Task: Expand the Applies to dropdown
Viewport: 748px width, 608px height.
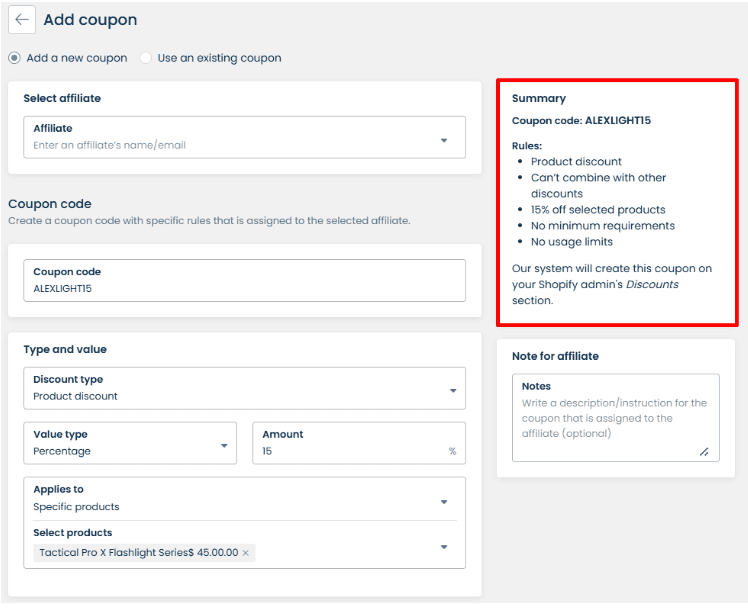Action: point(444,501)
